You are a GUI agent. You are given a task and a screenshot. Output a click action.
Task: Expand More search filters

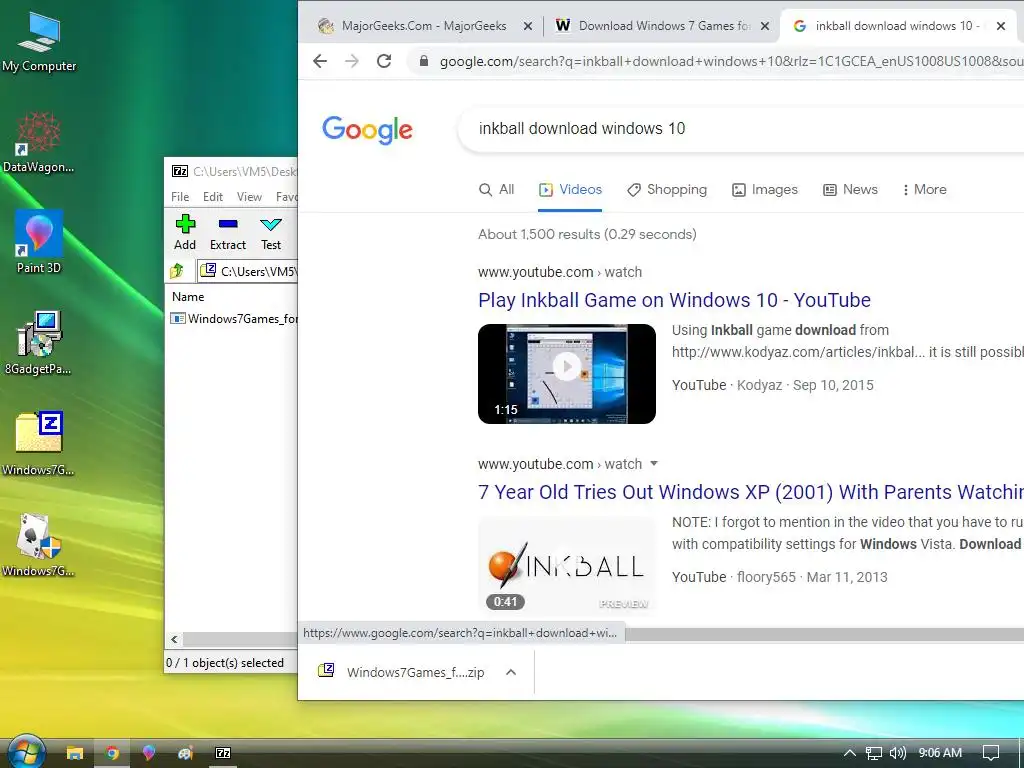(x=924, y=190)
